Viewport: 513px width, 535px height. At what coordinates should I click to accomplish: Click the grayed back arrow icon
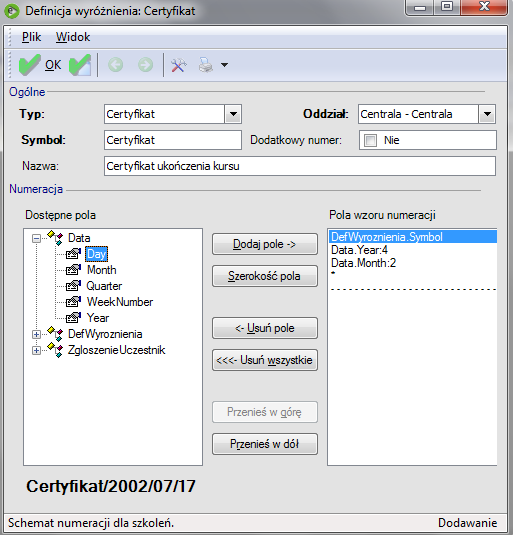click(116, 65)
